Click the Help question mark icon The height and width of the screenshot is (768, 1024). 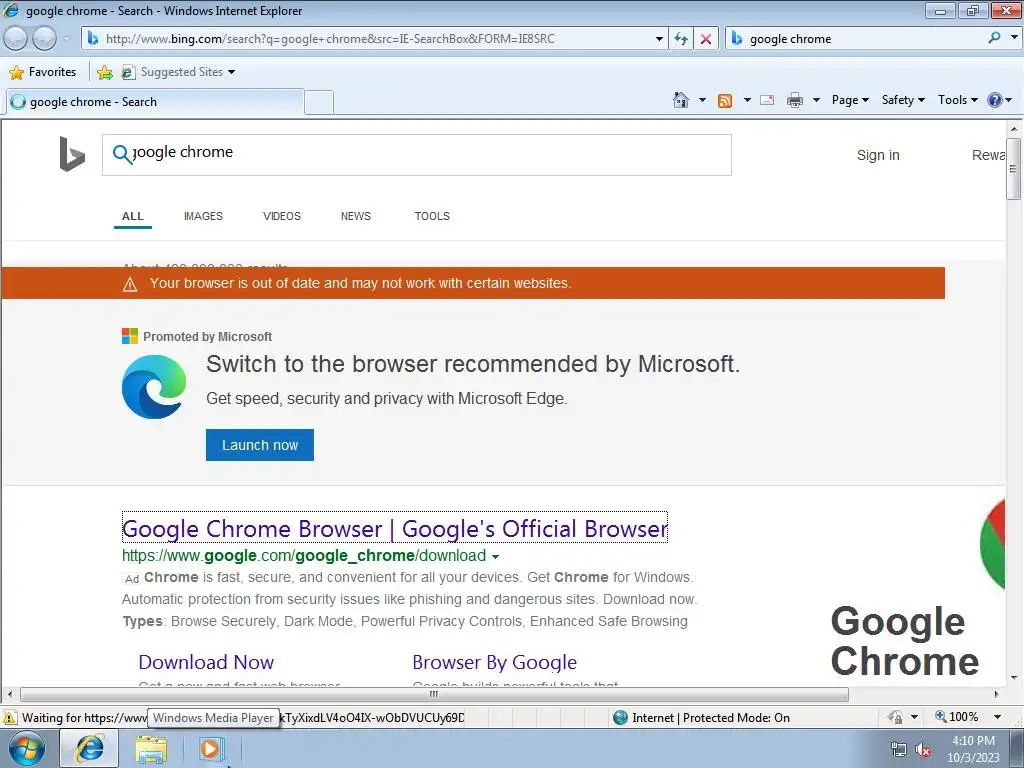coord(994,100)
